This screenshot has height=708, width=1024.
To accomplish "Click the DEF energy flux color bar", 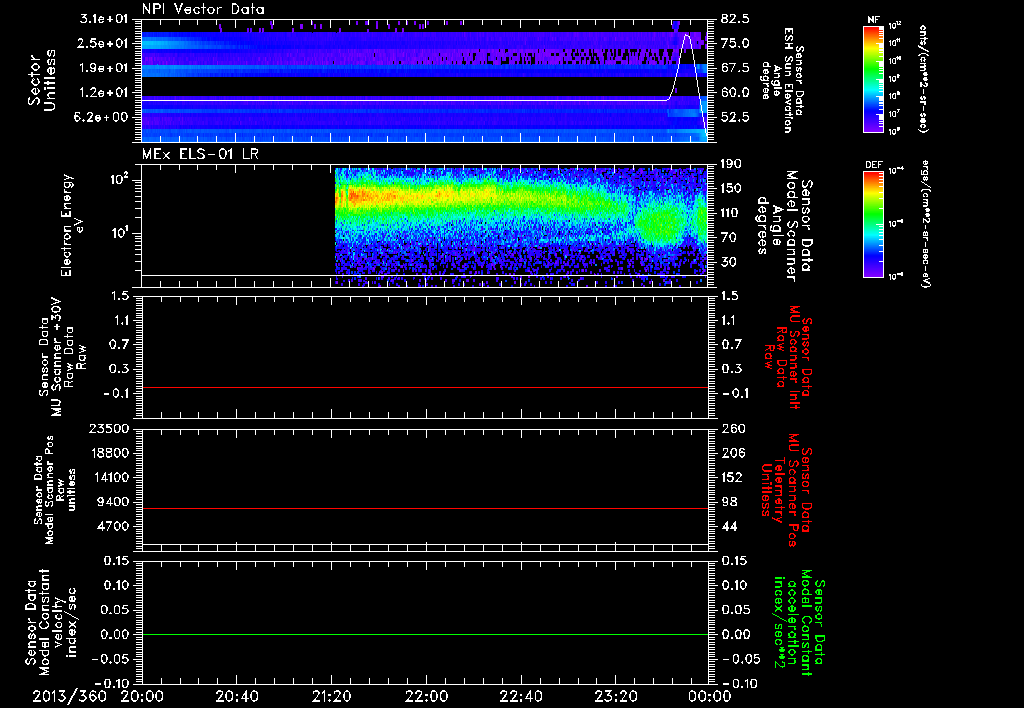I will tap(874, 224).
